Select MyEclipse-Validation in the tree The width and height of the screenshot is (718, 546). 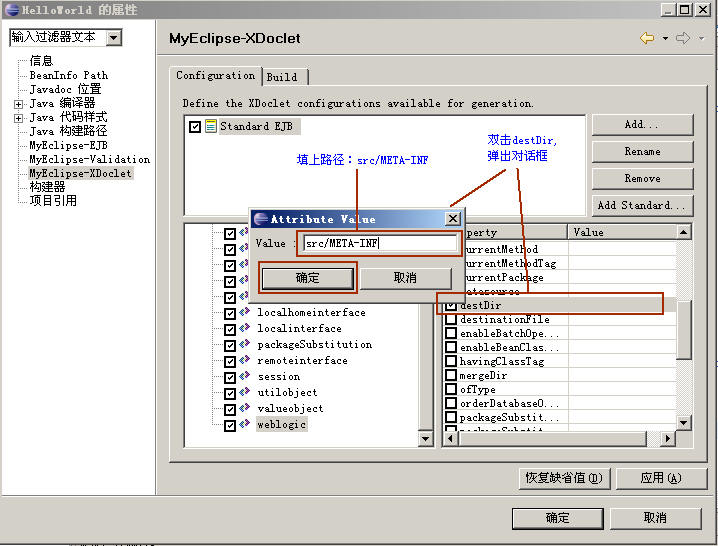(90, 159)
